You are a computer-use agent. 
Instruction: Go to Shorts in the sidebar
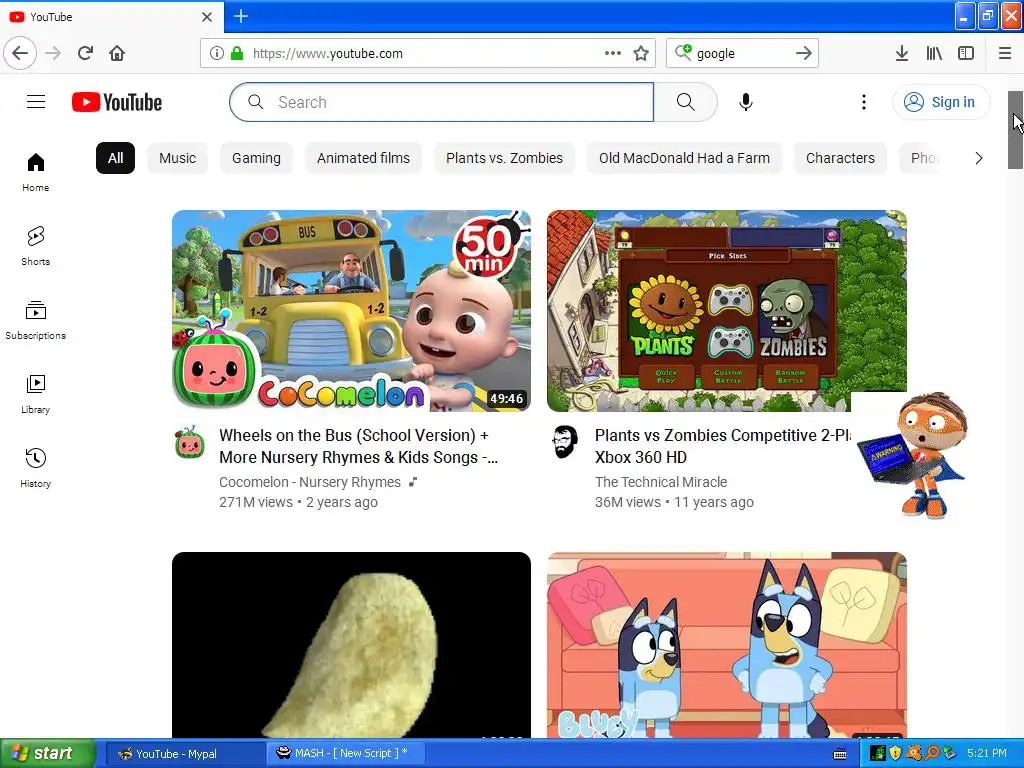tap(35, 246)
